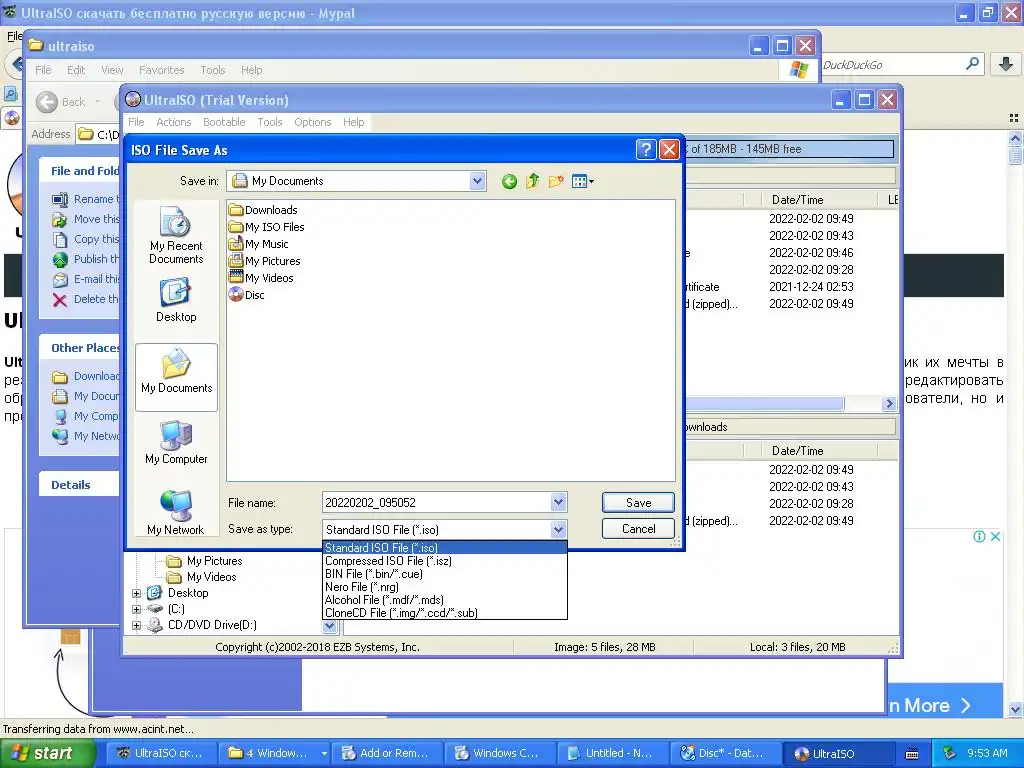1024x768 pixels.
Task: Select the My Videos folder in file list
Action: [261, 278]
